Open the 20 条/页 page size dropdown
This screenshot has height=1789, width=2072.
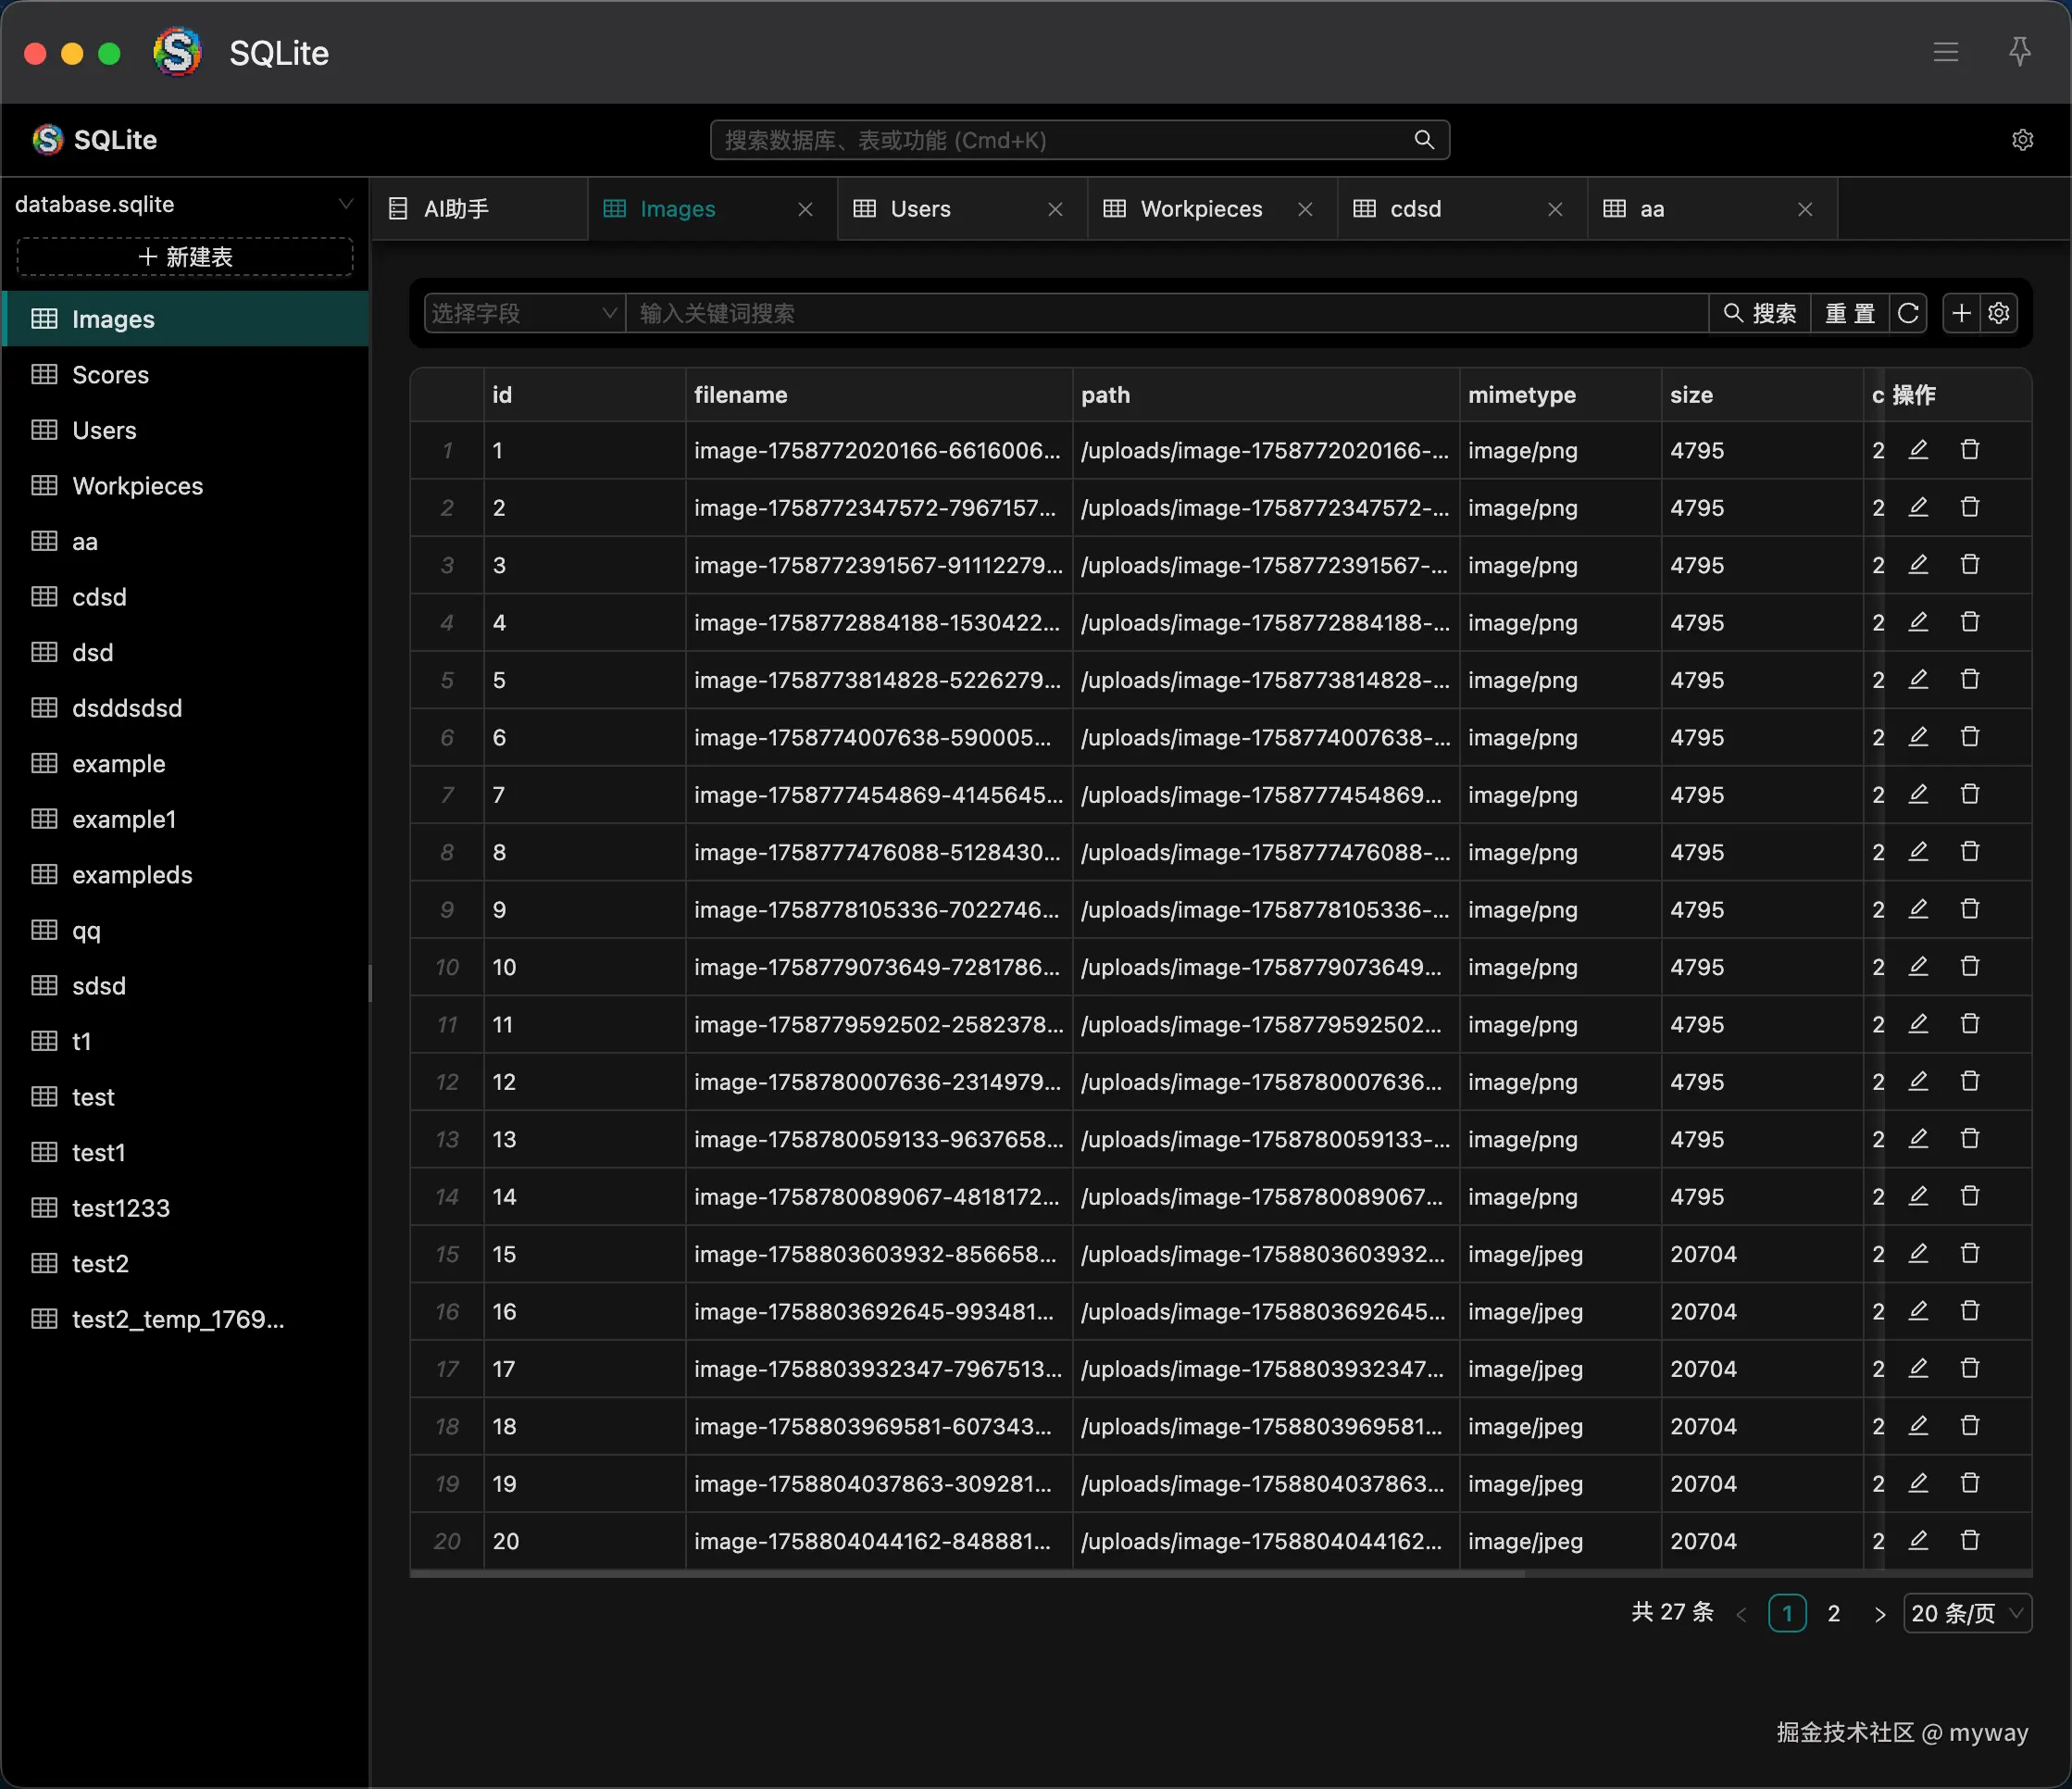(1966, 1613)
